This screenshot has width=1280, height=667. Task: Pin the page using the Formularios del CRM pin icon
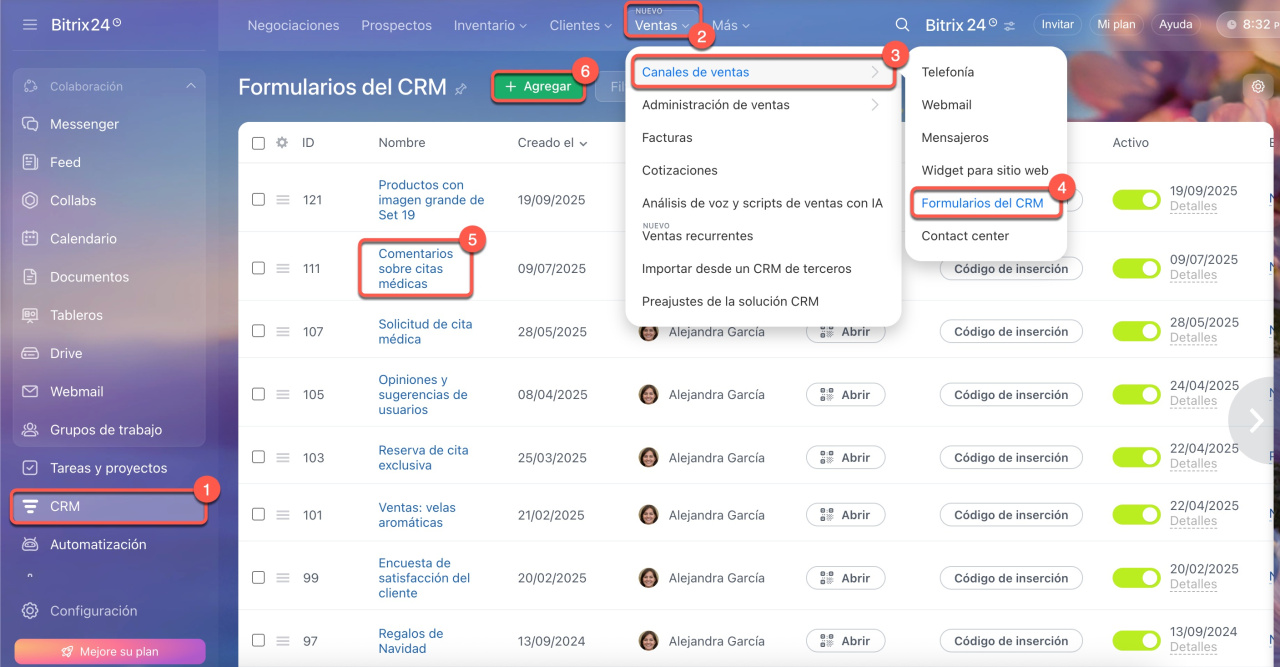click(x=461, y=88)
